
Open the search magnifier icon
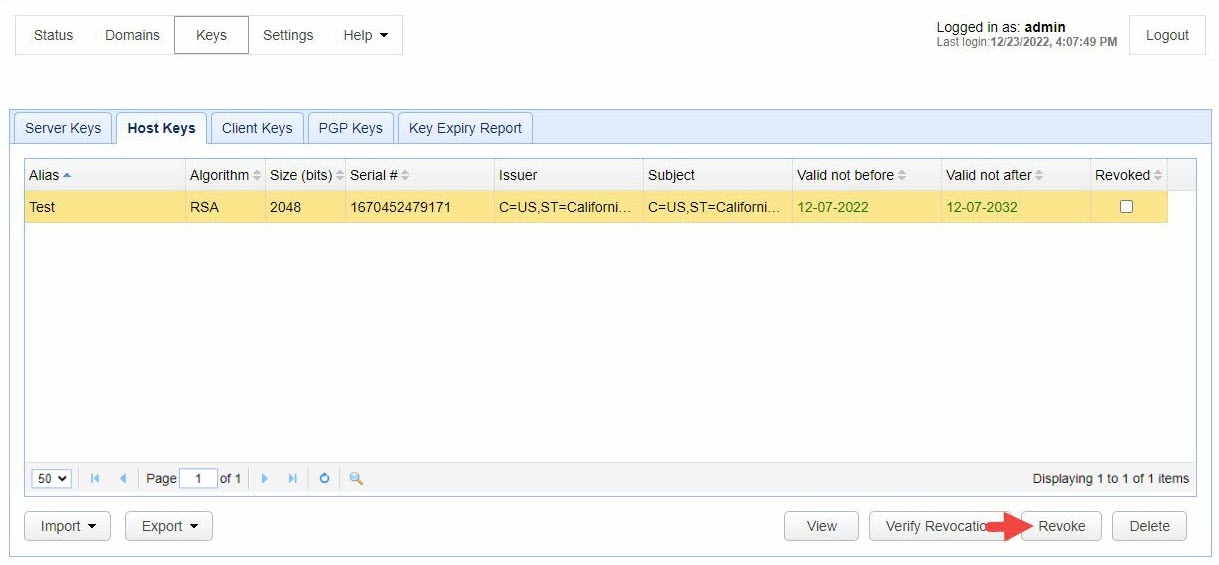click(x=356, y=479)
